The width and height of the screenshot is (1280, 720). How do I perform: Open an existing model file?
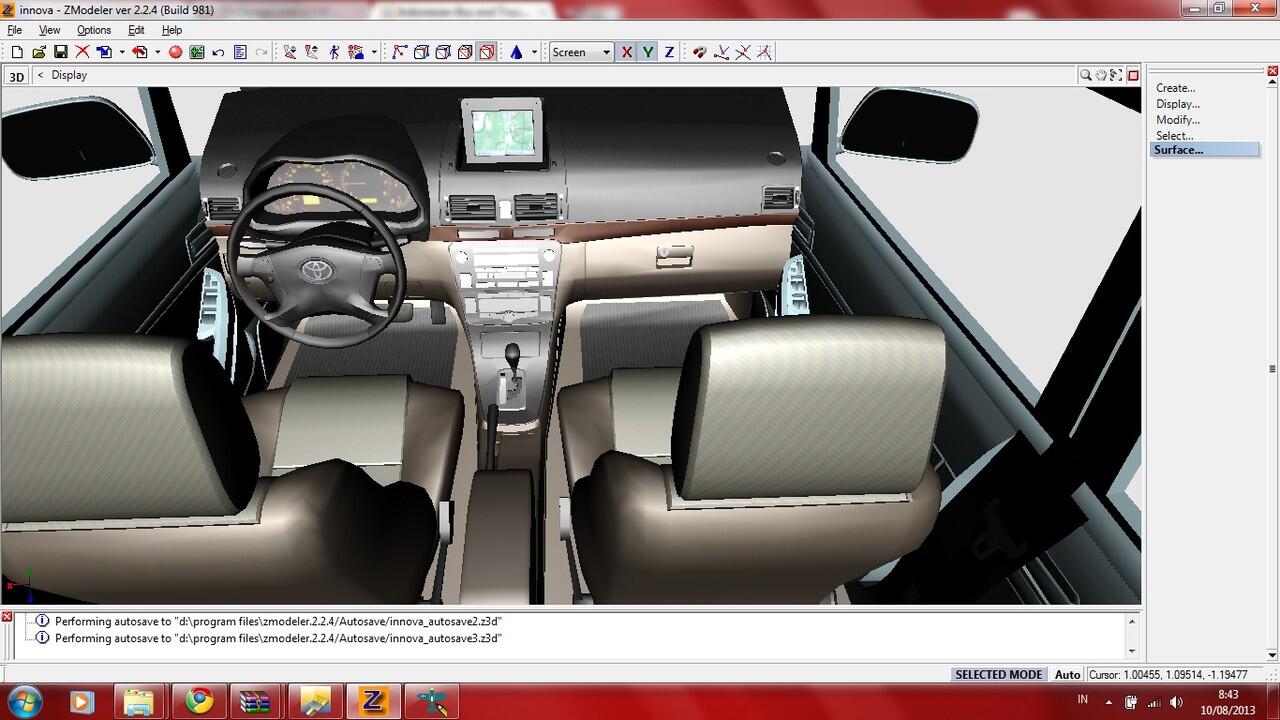tap(37, 51)
